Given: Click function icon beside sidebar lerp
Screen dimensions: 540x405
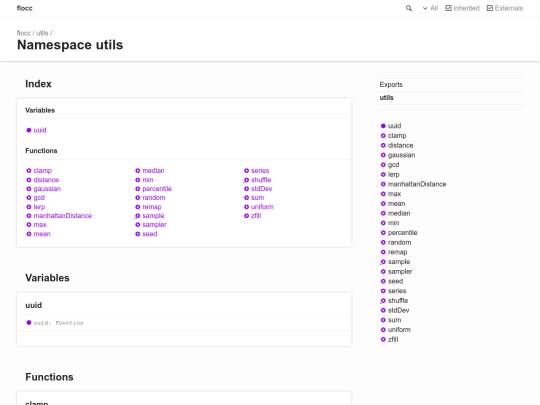Looking at the screenshot, I should (383, 175).
